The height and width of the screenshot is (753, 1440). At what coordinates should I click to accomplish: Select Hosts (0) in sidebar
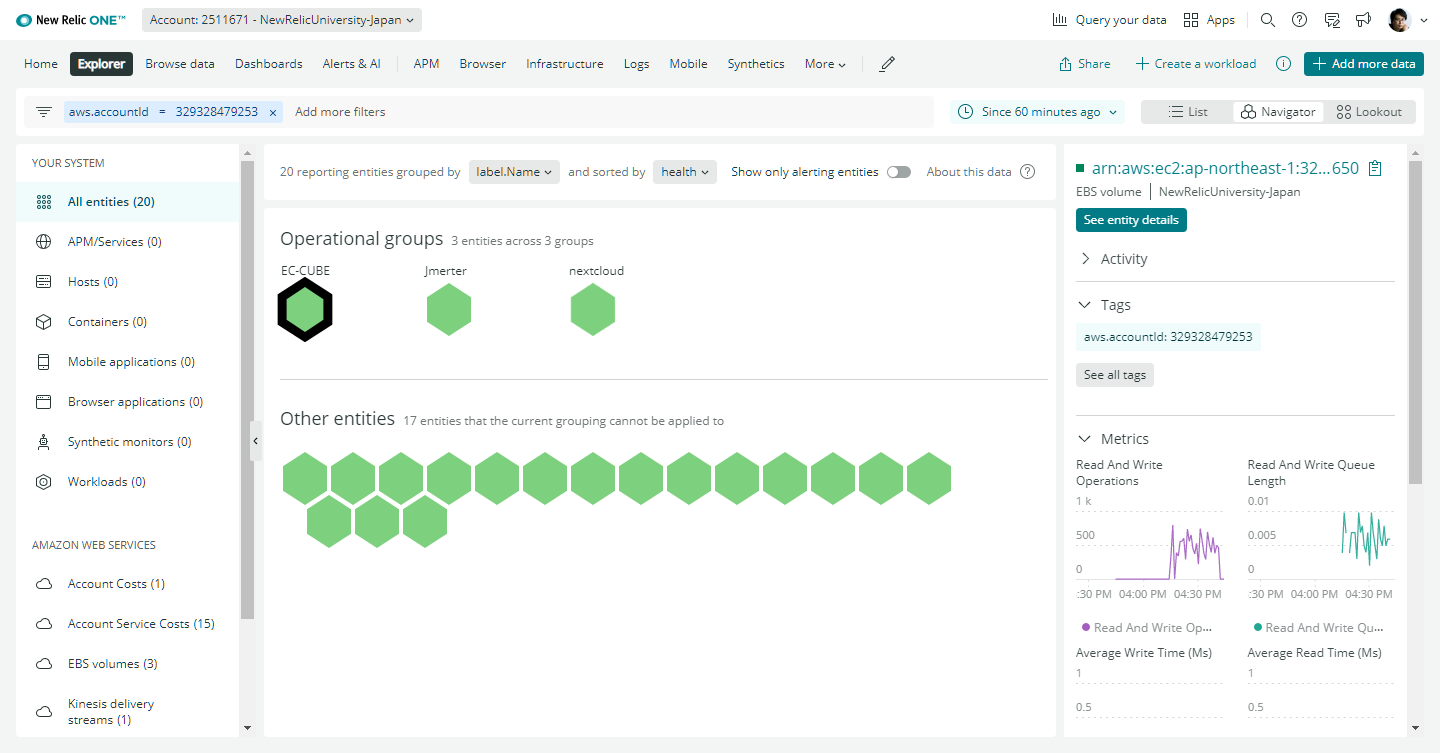128,282
